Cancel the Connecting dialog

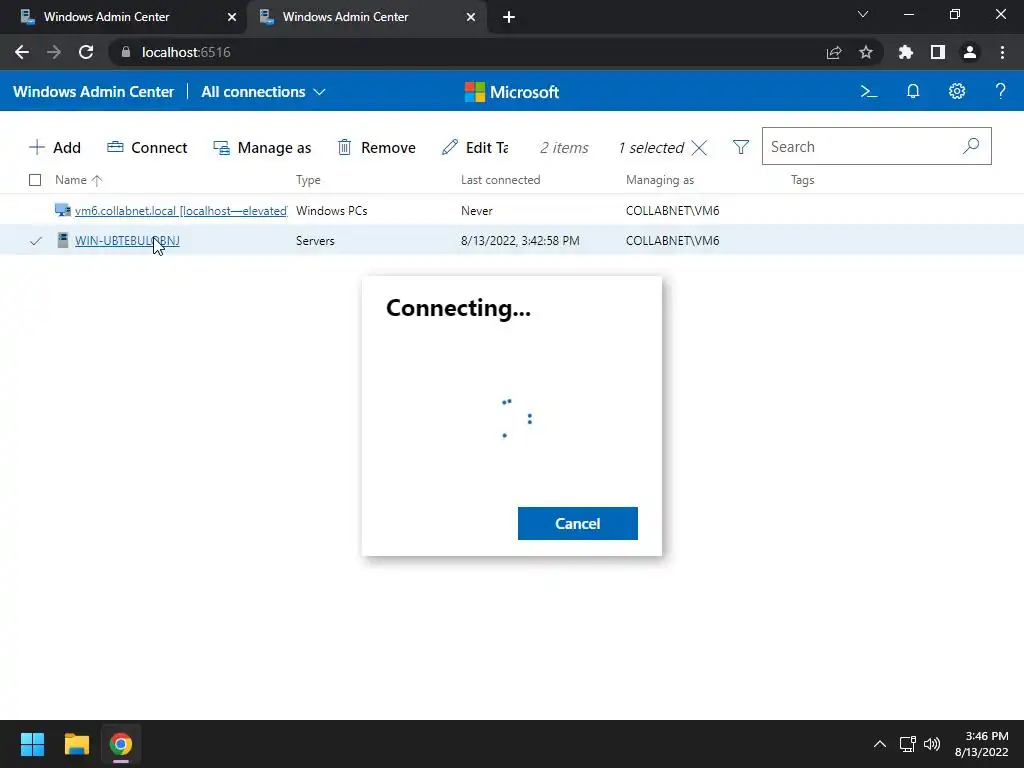[577, 523]
